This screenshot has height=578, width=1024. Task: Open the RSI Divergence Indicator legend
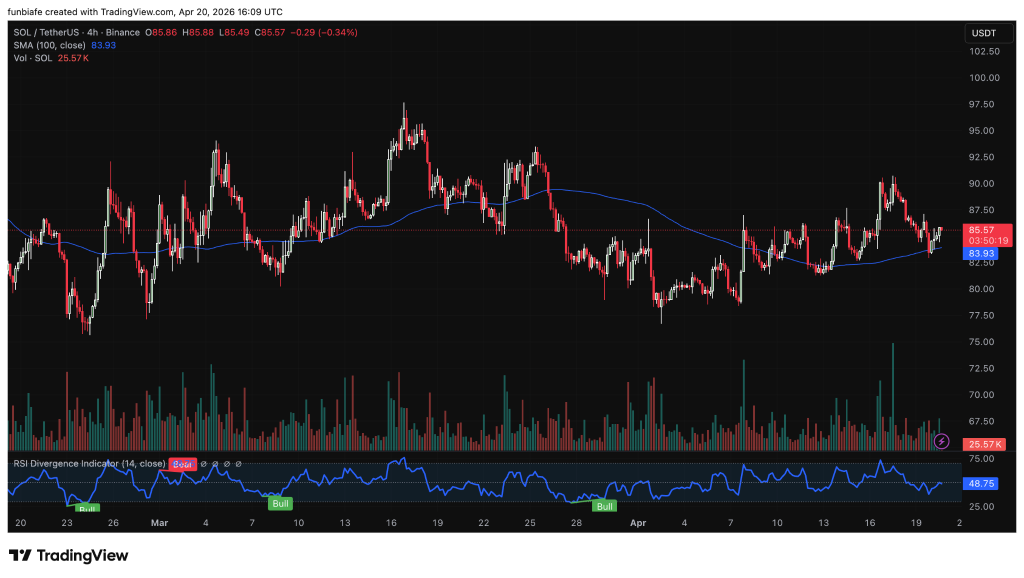tap(88, 464)
